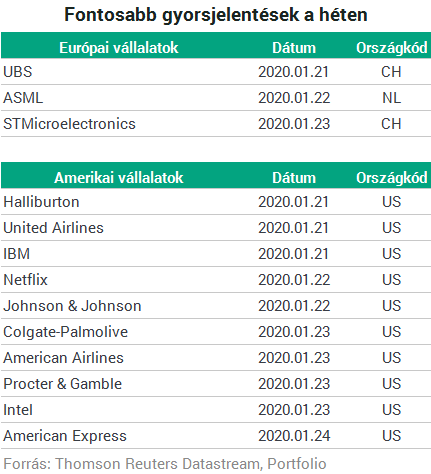The height and width of the screenshot is (474, 431).
Task: Select the NL country code cell
Action: tap(391, 98)
